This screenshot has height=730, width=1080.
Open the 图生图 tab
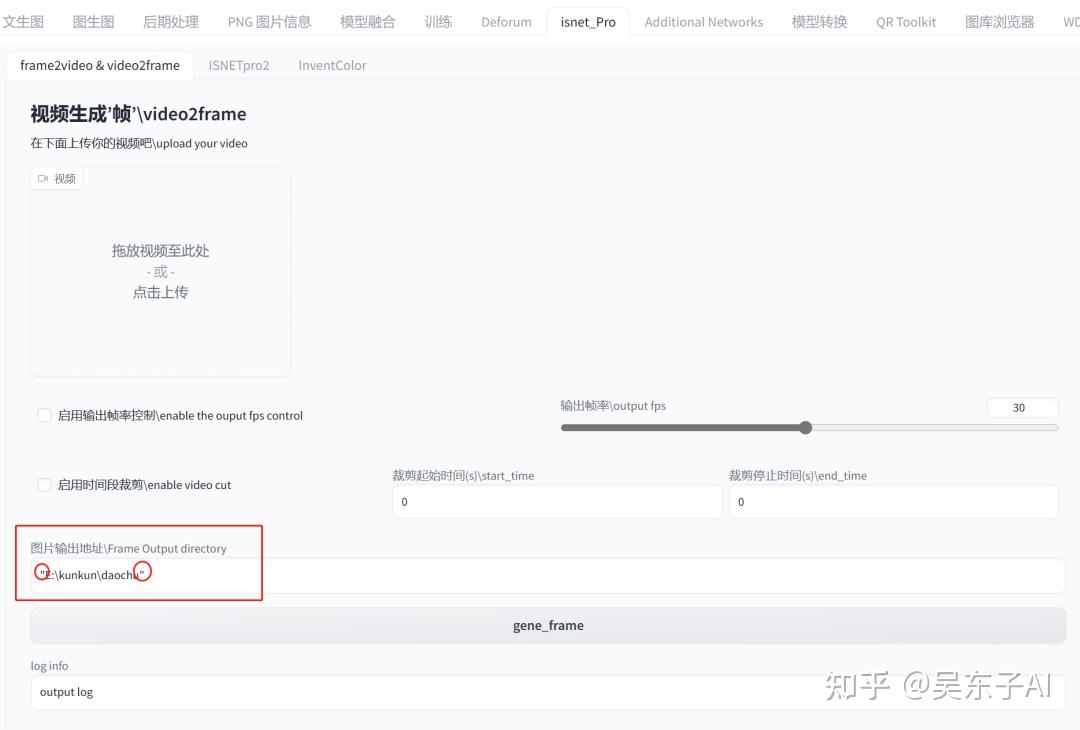click(94, 22)
